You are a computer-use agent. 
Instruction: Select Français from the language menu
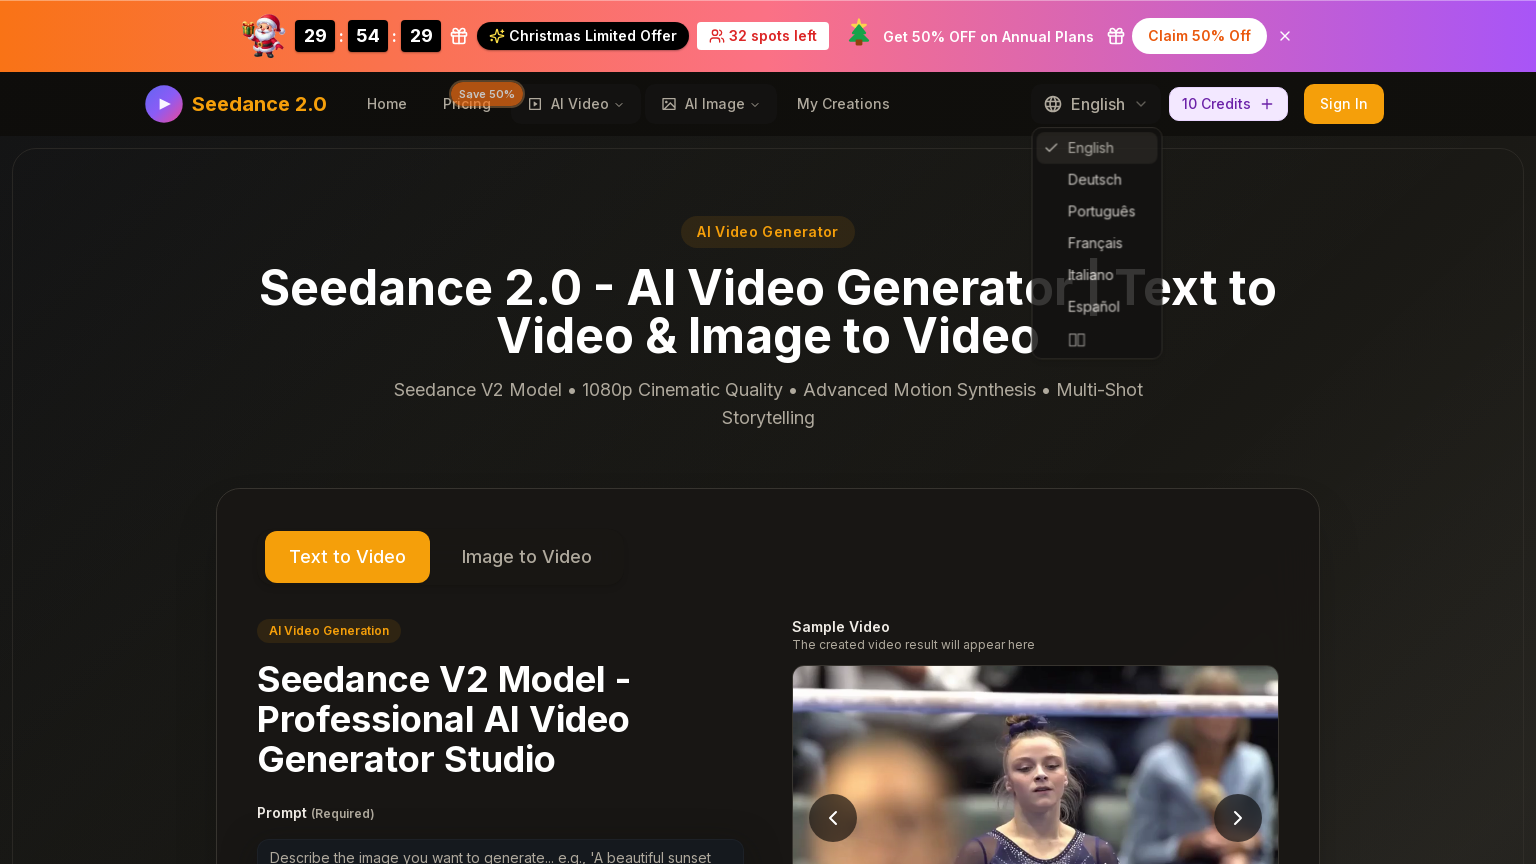[1094, 243]
